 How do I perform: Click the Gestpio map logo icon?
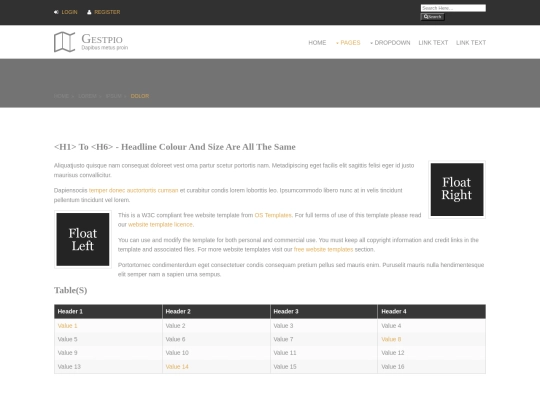64,42
